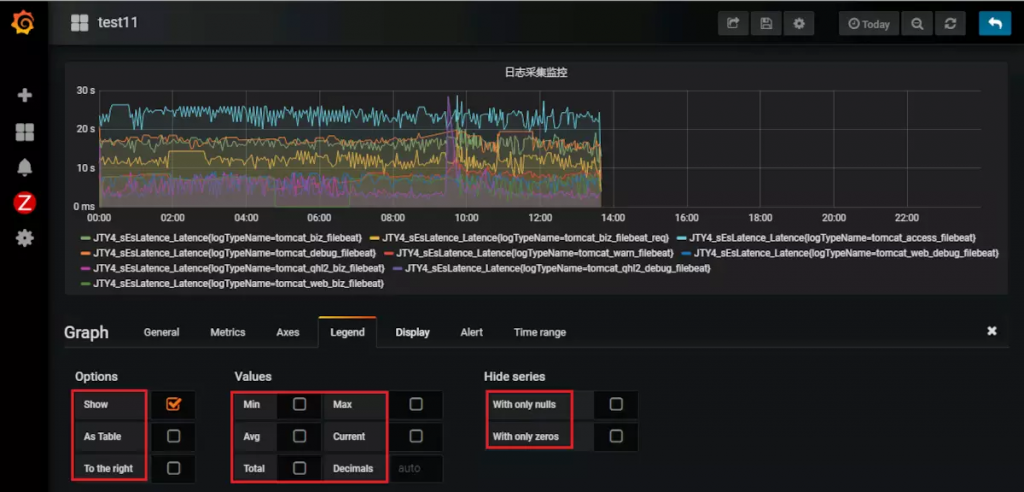Open color picker for tomcat_biz_filebeat_req series line

tap(374, 237)
